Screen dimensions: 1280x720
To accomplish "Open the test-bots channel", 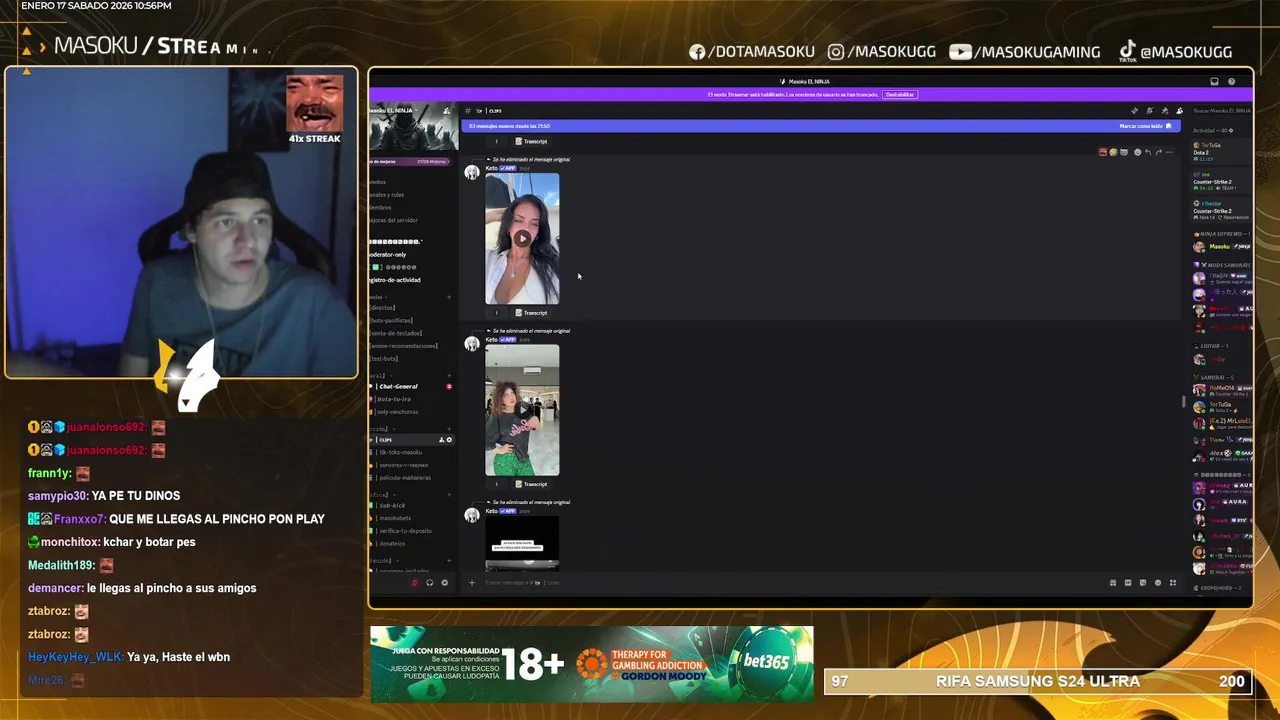I will click(384, 359).
